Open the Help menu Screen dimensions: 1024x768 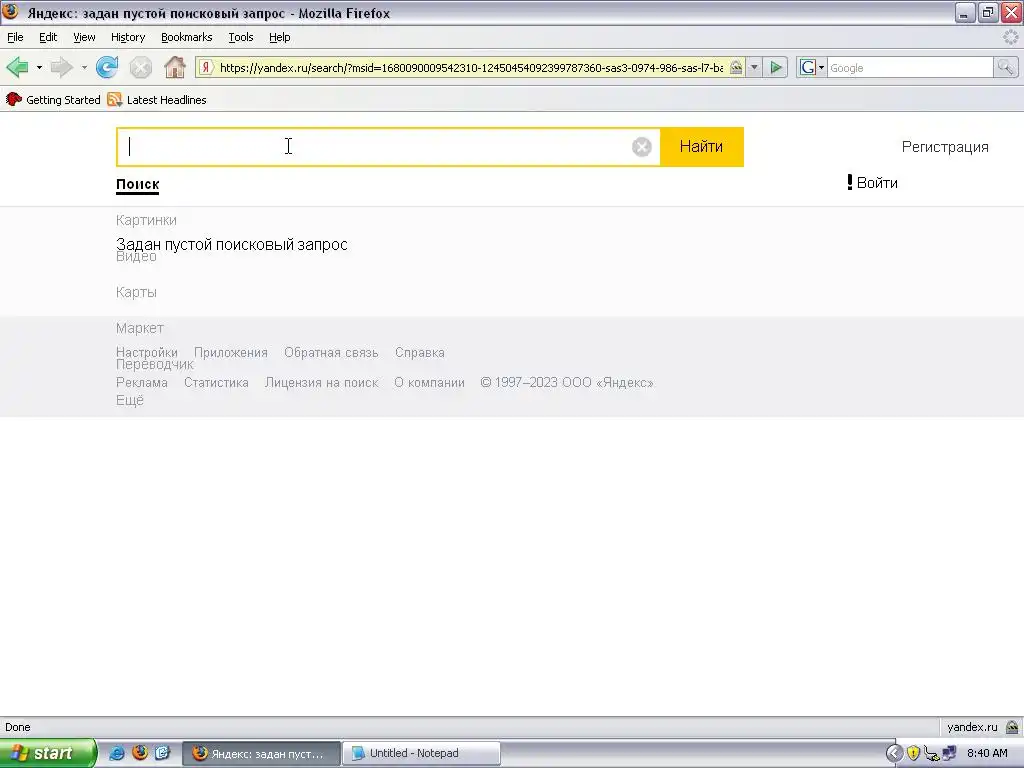280,37
